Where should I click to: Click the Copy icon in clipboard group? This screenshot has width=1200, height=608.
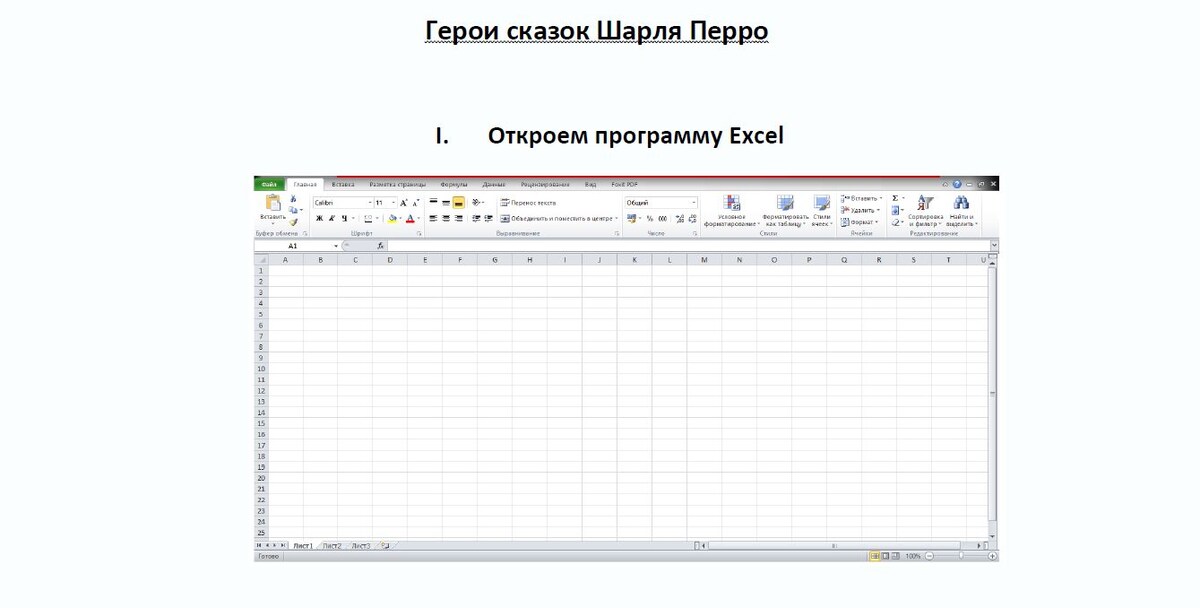pyautogui.click(x=293, y=210)
